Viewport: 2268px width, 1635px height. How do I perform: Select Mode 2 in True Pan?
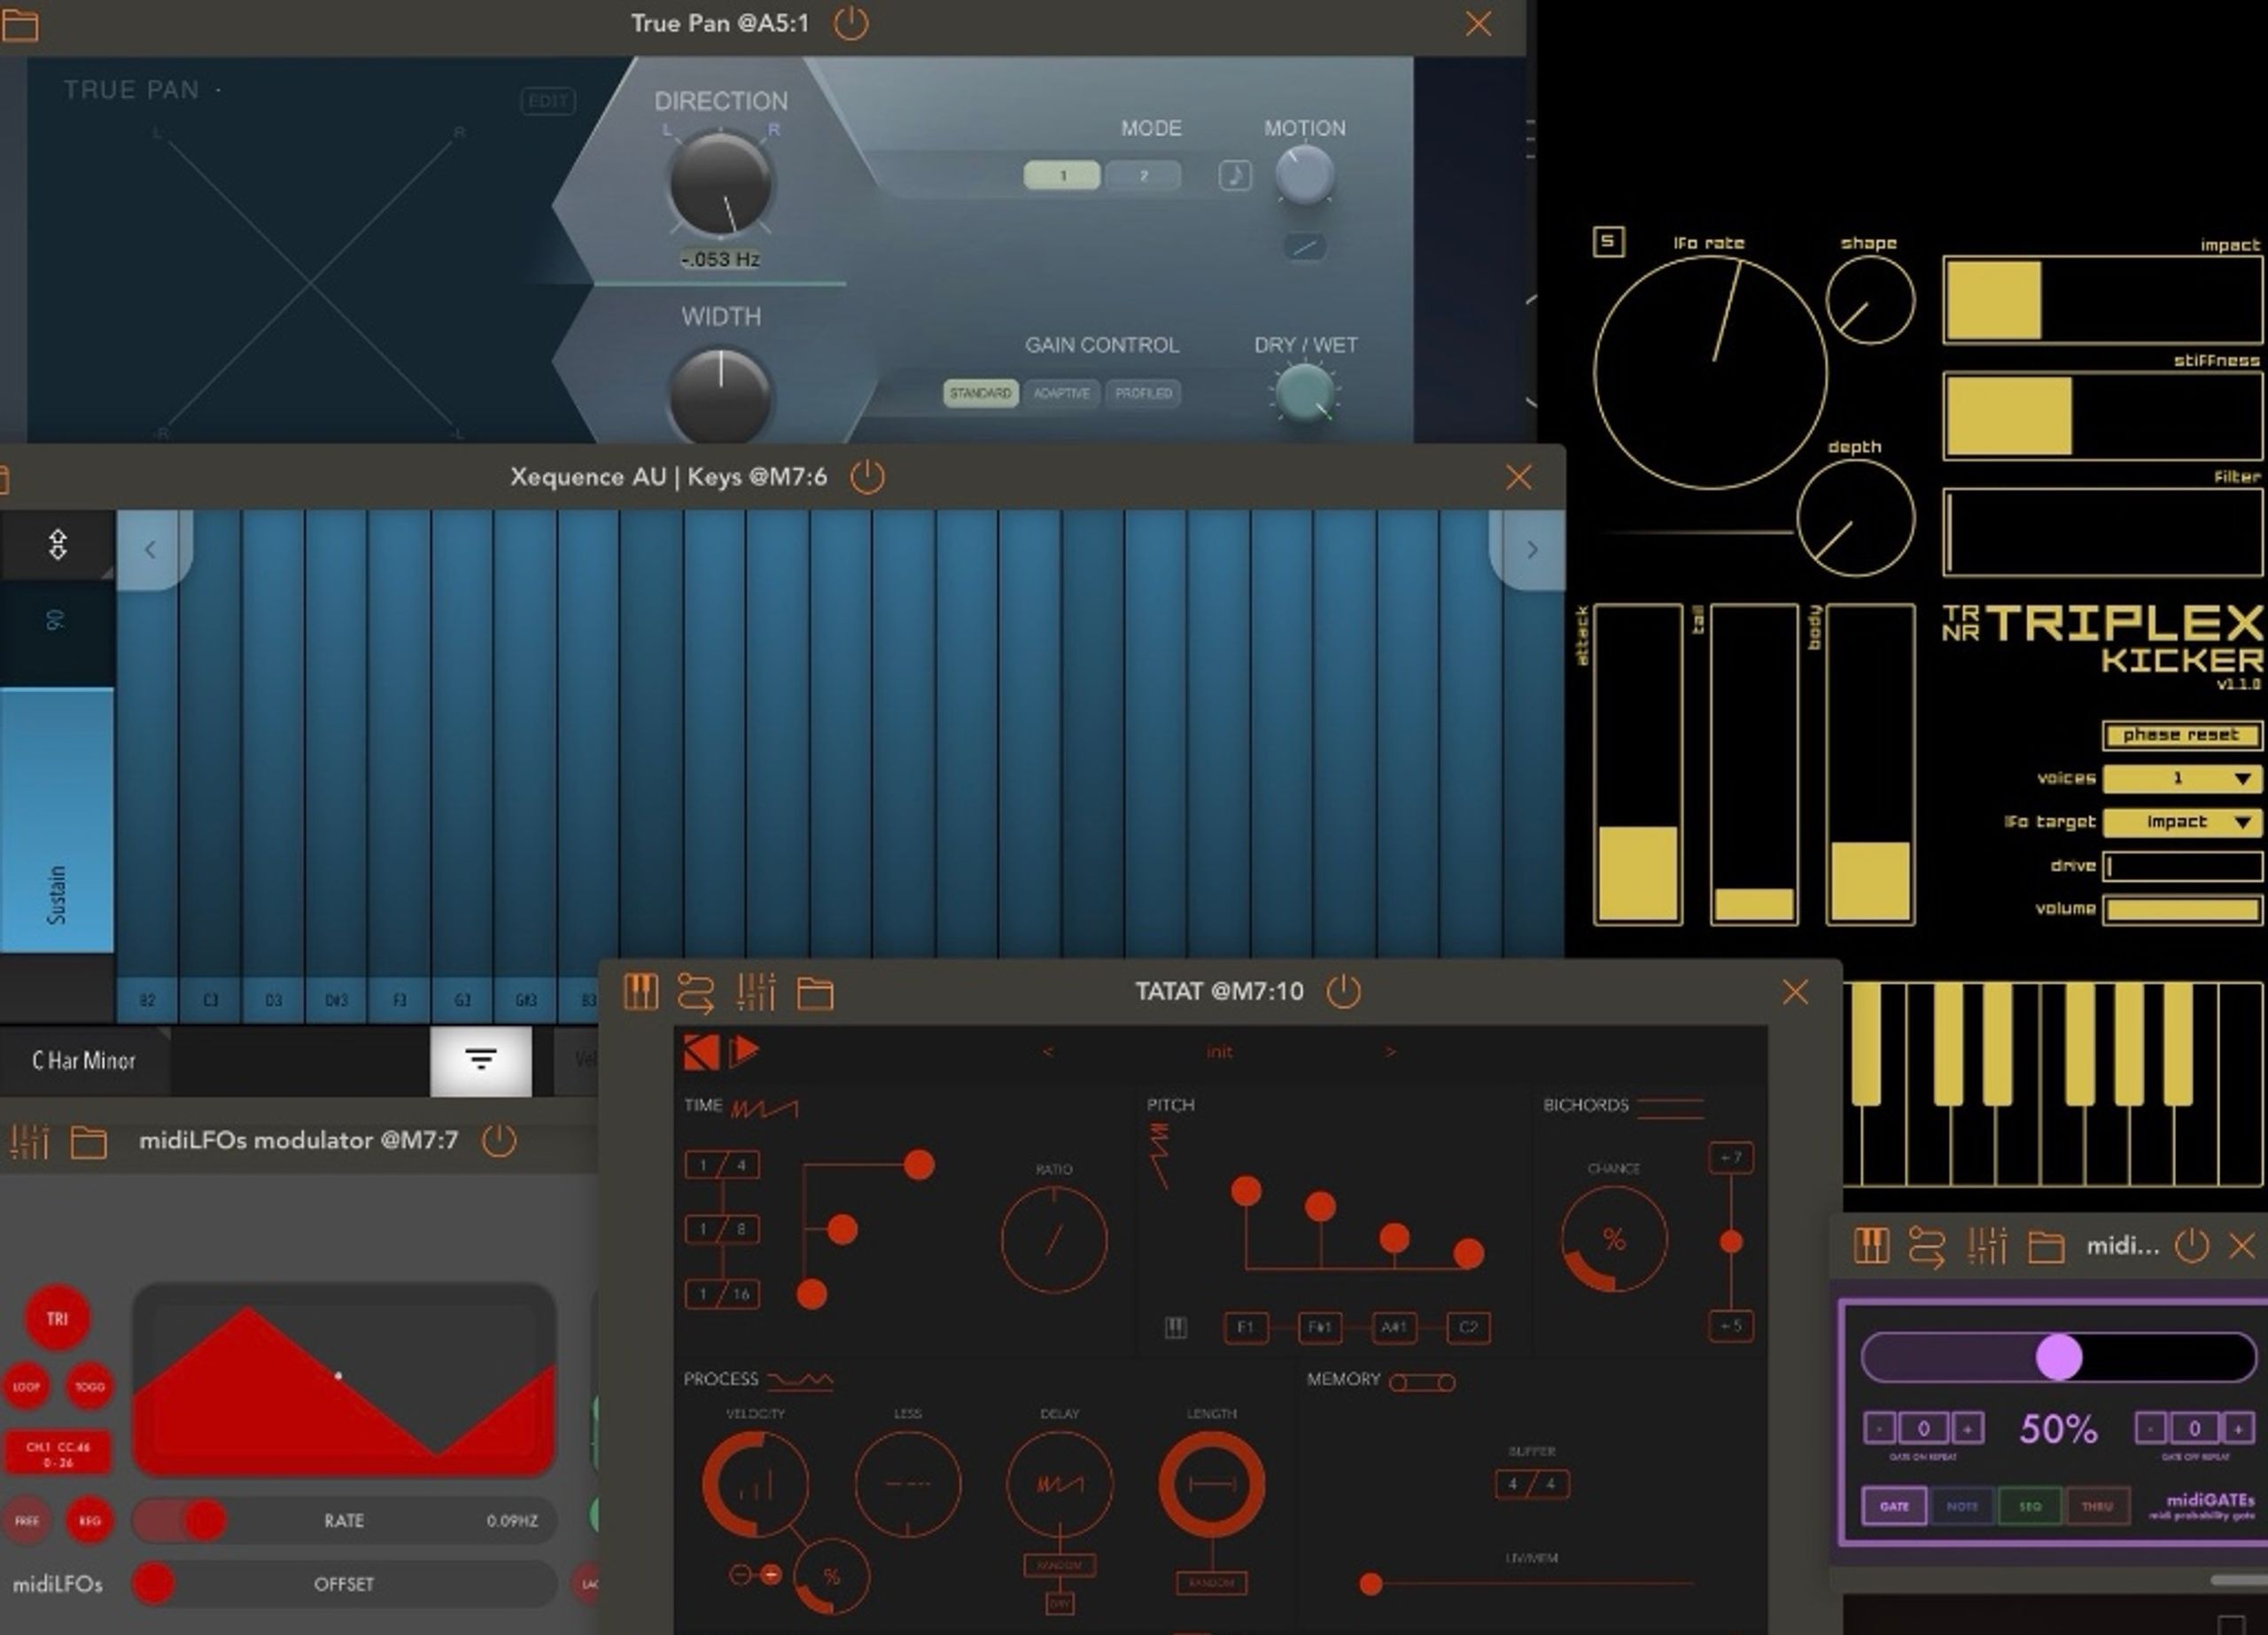point(1143,176)
